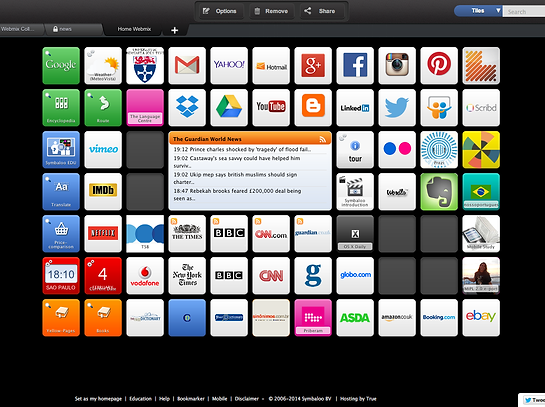Screen dimensions: 545x407
Task: Open the Facebook tile
Action: [x=355, y=66]
